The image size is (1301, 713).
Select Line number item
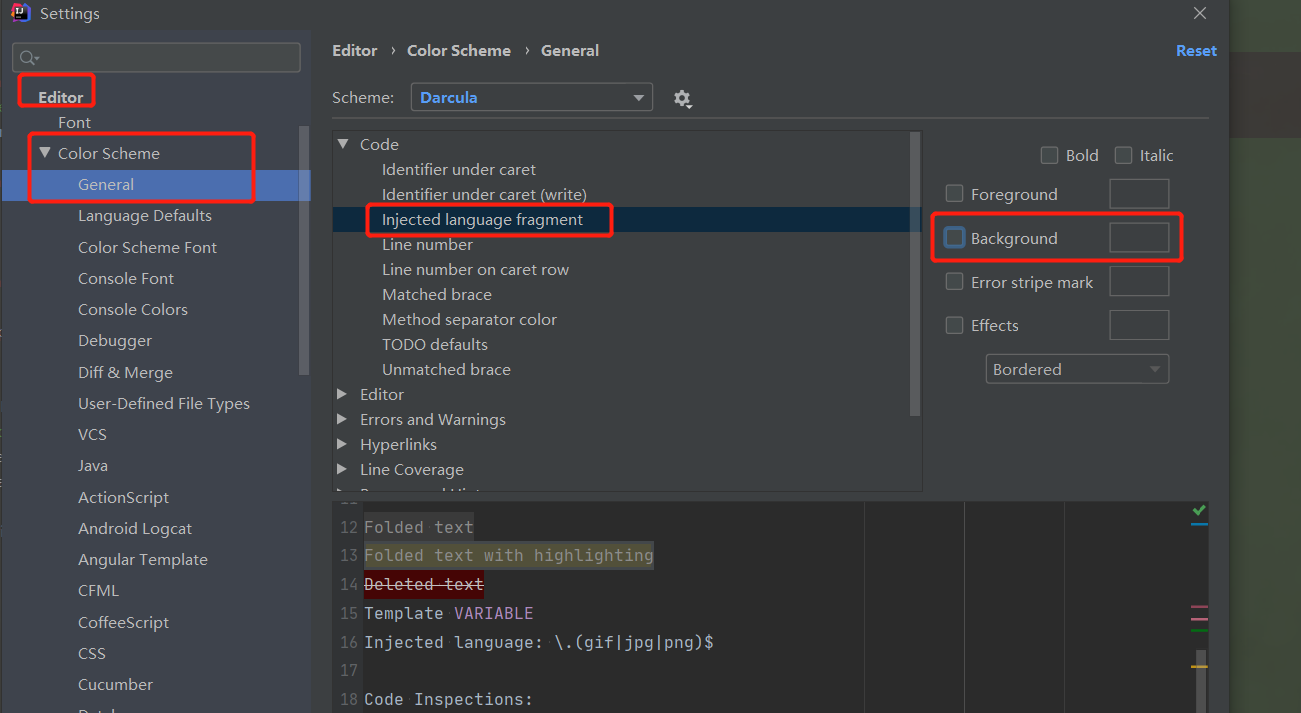tap(427, 244)
